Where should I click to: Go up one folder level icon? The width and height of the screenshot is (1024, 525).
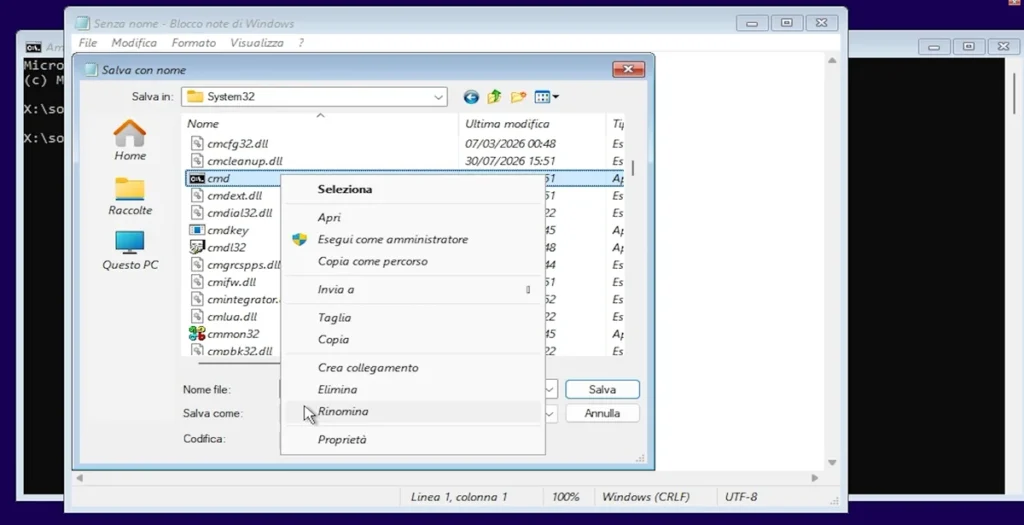click(x=494, y=97)
